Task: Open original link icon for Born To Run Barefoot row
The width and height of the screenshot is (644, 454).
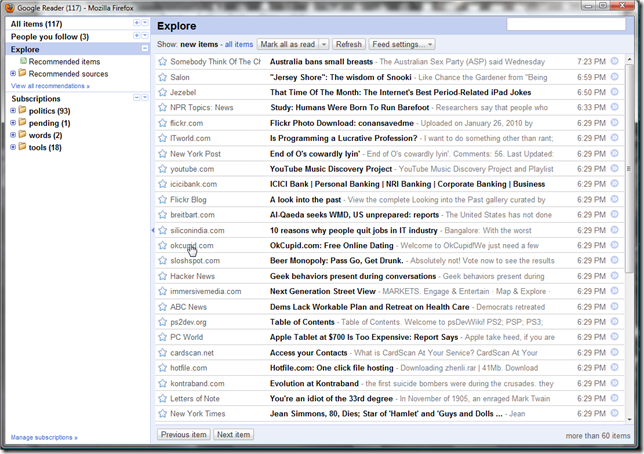Action: [614, 107]
